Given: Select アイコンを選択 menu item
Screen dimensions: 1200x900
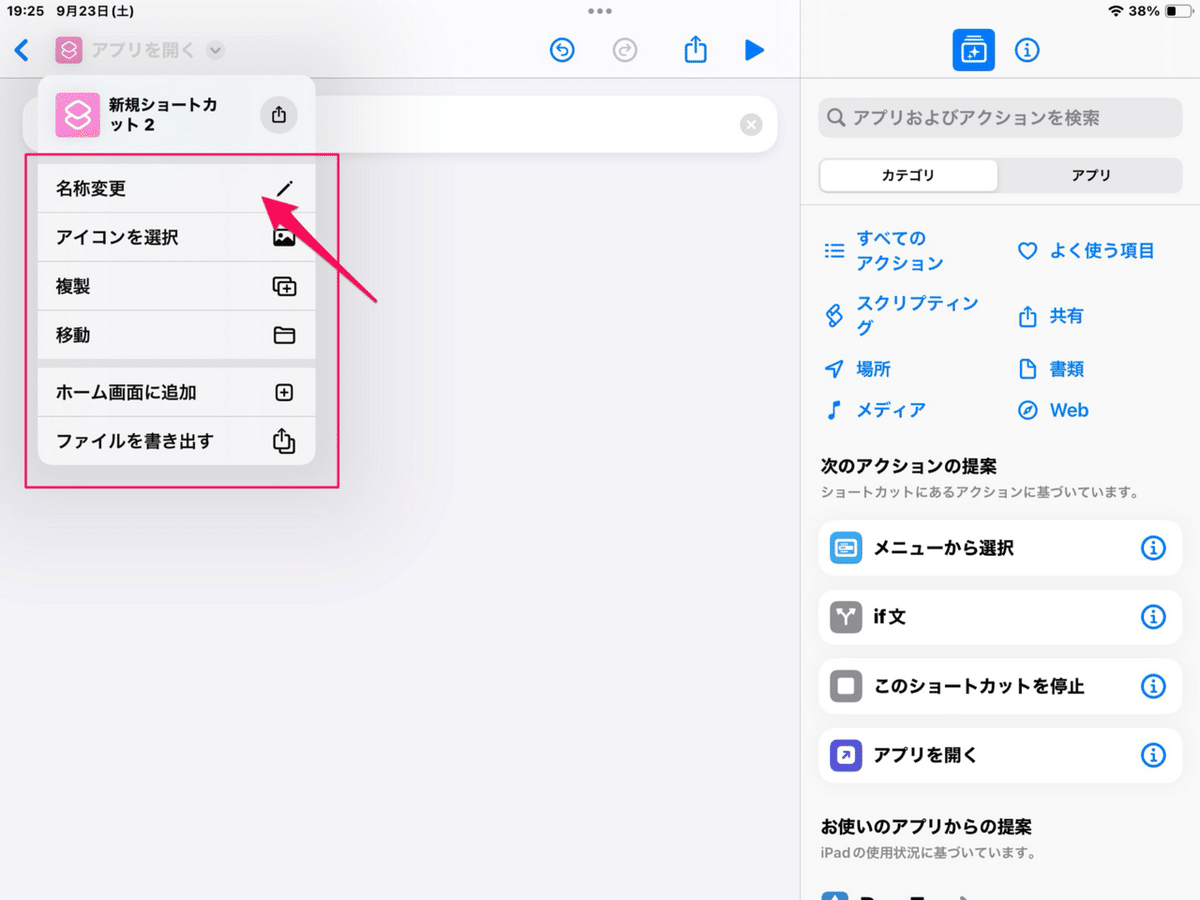Looking at the screenshot, I should pyautogui.click(x=176, y=237).
